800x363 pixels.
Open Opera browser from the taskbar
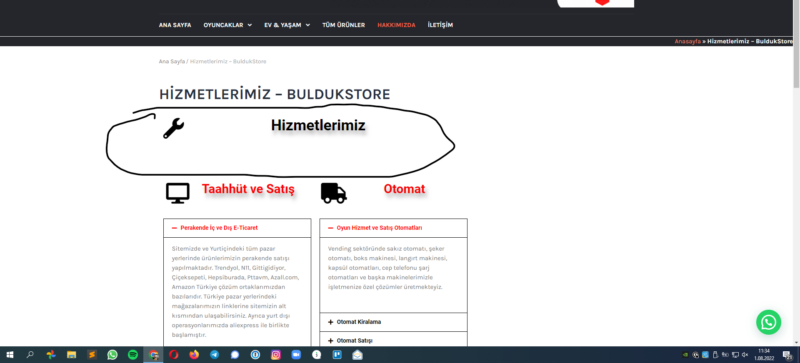click(x=174, y=354)
